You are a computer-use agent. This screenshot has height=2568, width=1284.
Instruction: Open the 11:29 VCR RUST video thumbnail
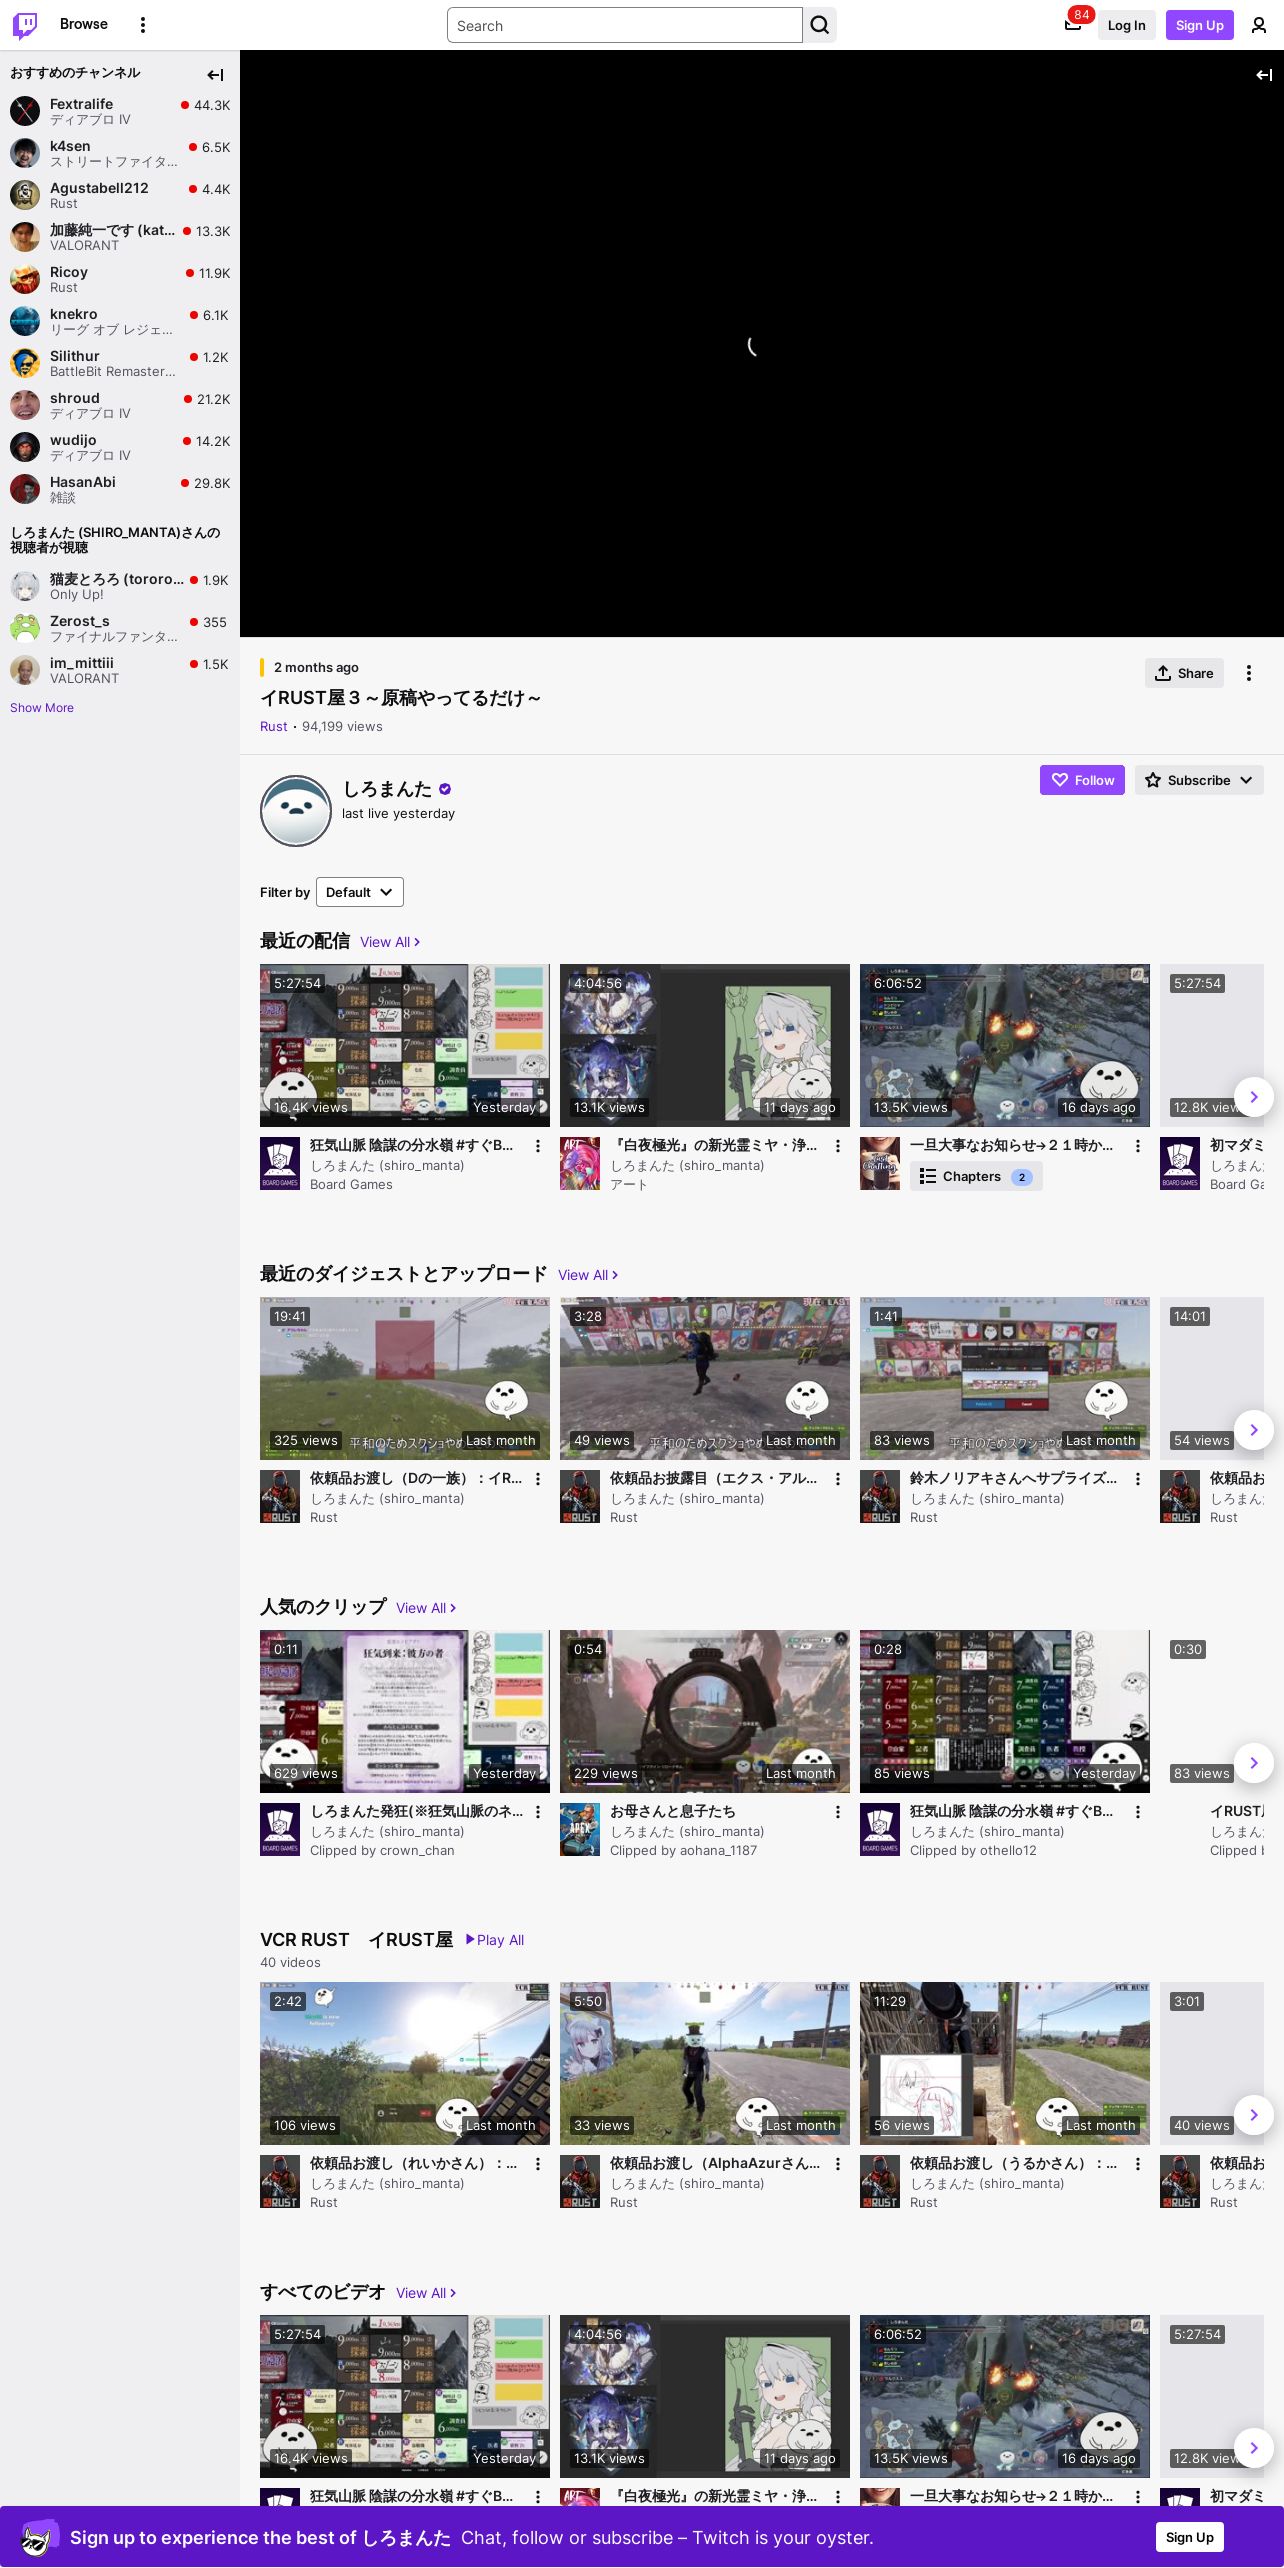point(1005,2063)
